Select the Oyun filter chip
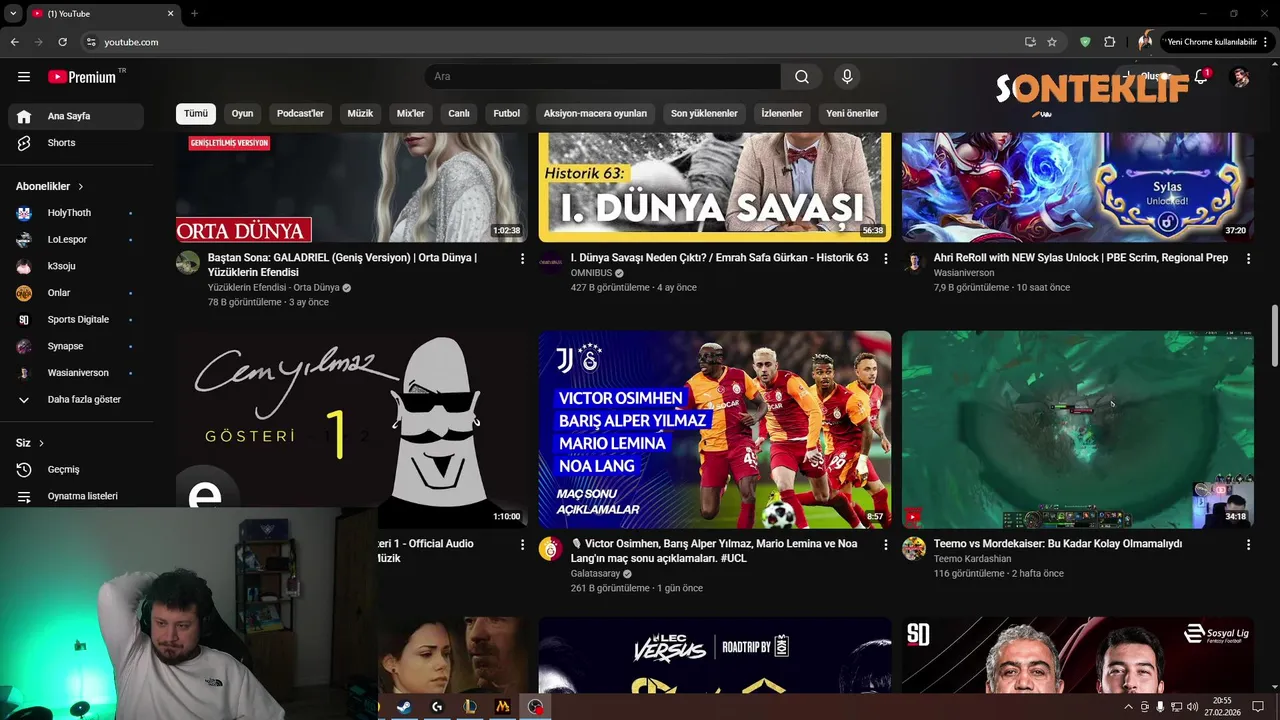 pos(242,114)
